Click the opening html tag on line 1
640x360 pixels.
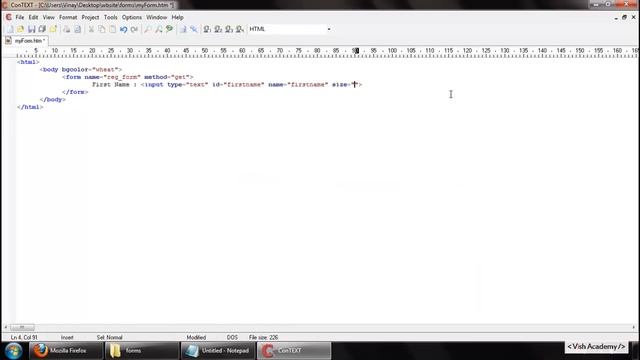pyautogui.click(x=28, y=62)
